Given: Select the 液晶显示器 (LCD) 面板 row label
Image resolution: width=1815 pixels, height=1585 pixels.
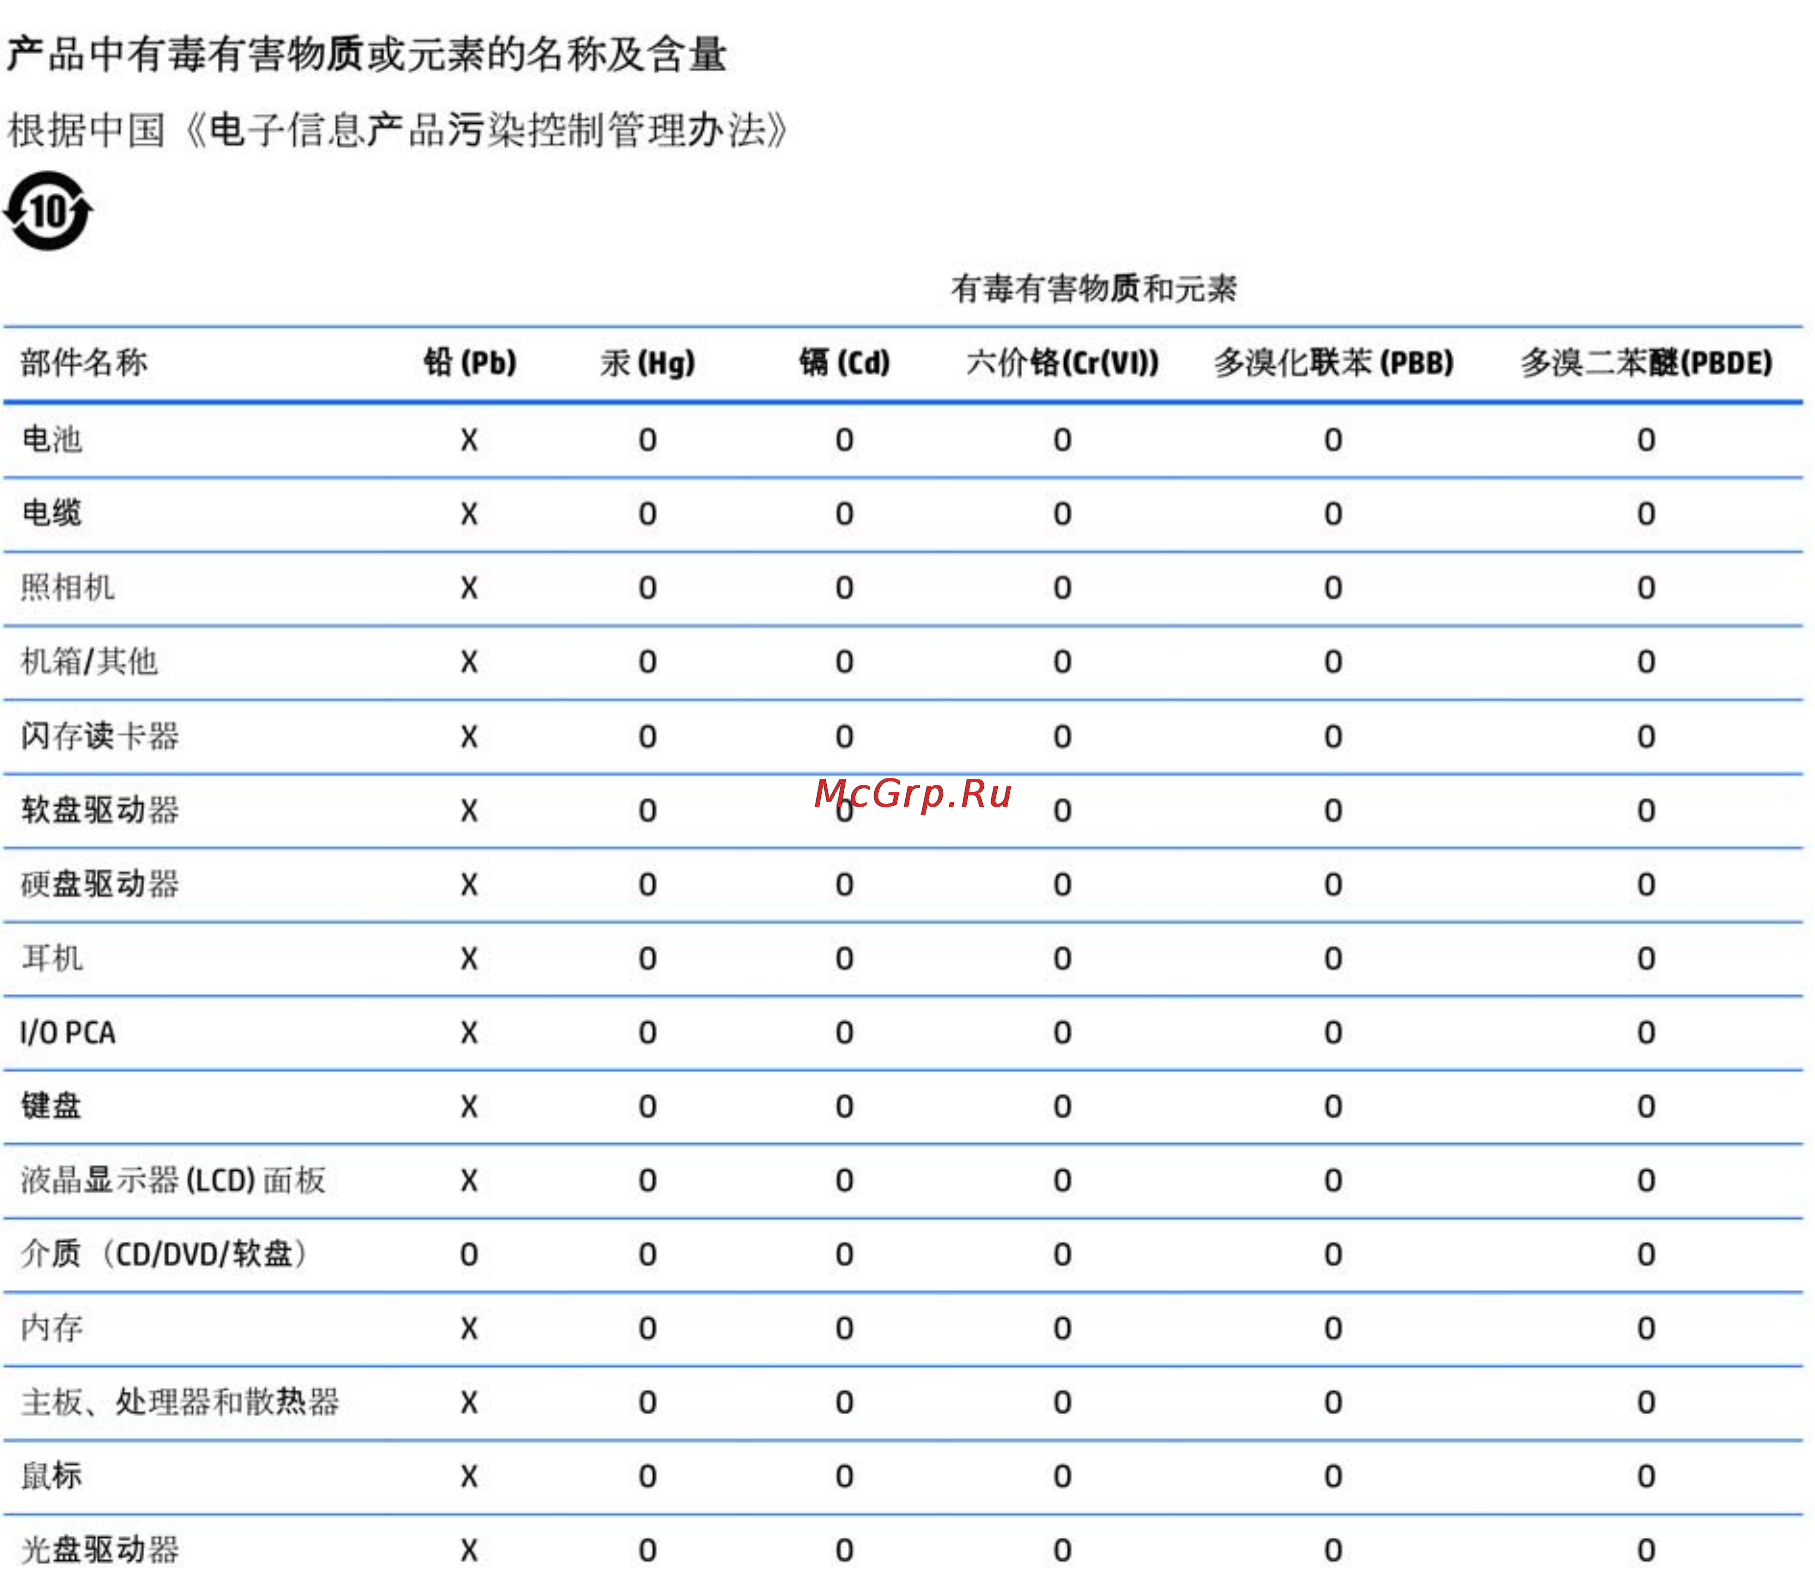Looking at the screenshot, I should coord(173,1180).
